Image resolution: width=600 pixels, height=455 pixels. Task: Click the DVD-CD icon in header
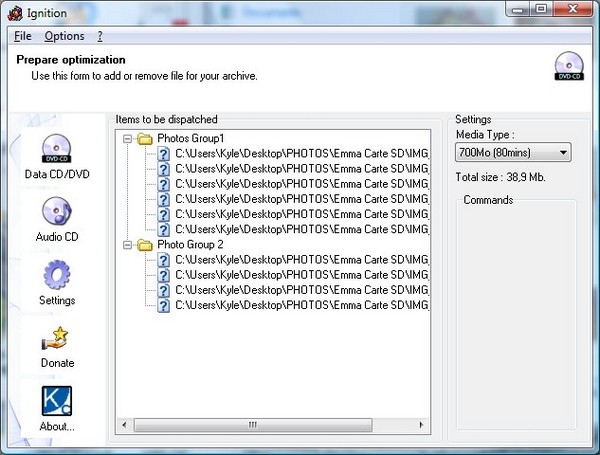tap(568, 66)
